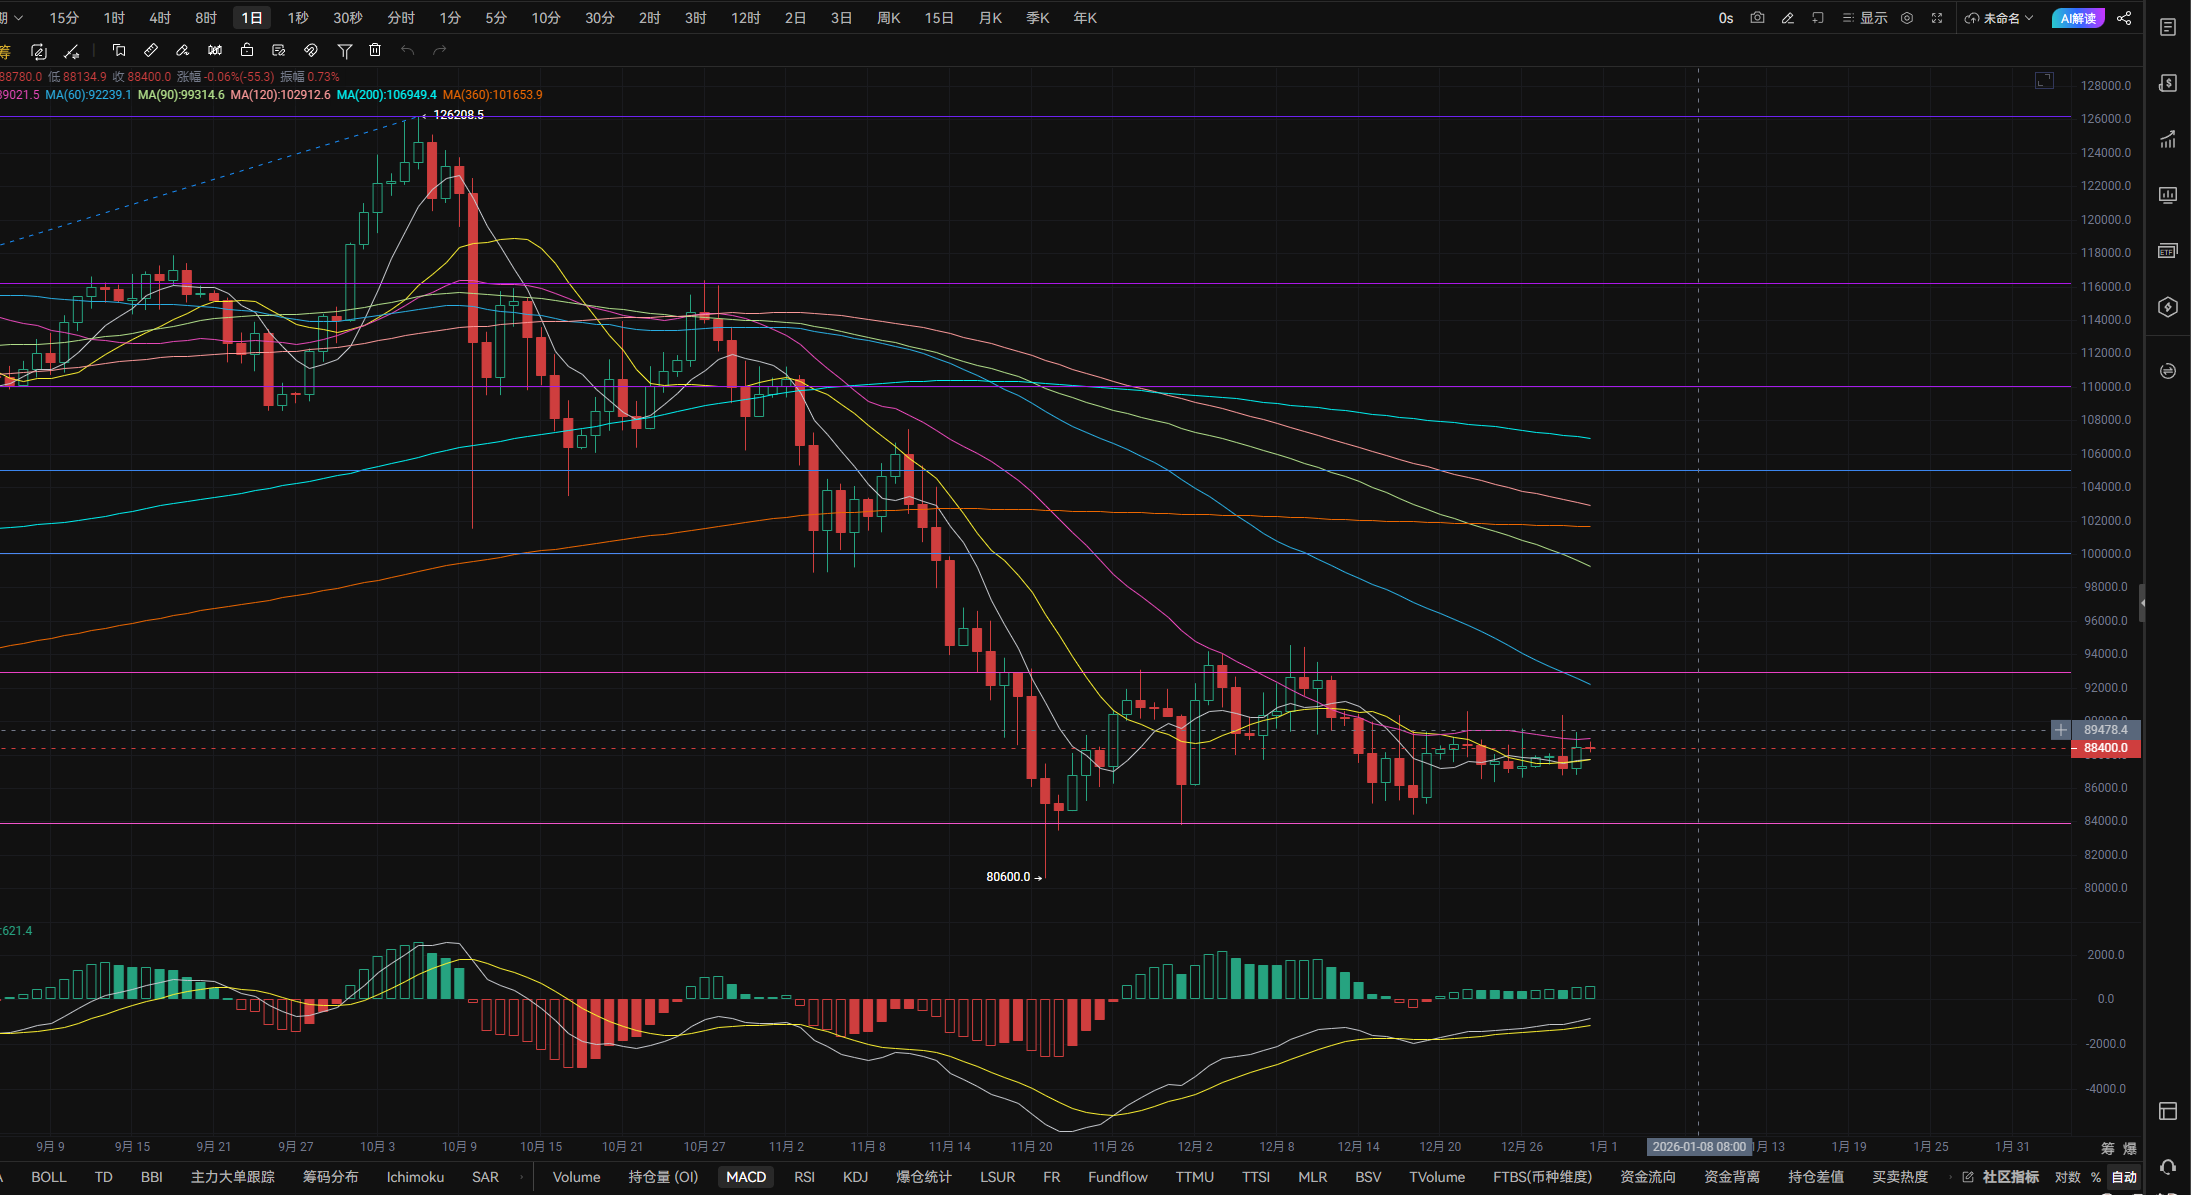Click the trash delete drawings icon
The image size is (2191, 1195).
click(375, 50)
